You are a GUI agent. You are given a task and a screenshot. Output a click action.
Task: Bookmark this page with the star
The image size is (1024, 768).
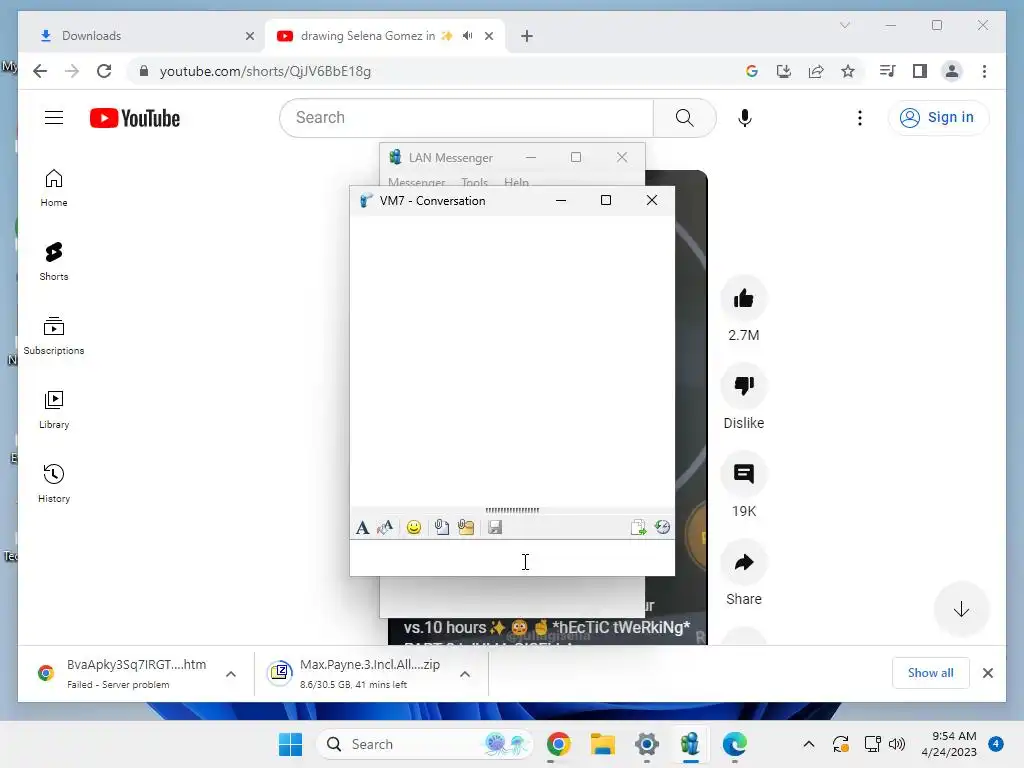tap(848, 71)
